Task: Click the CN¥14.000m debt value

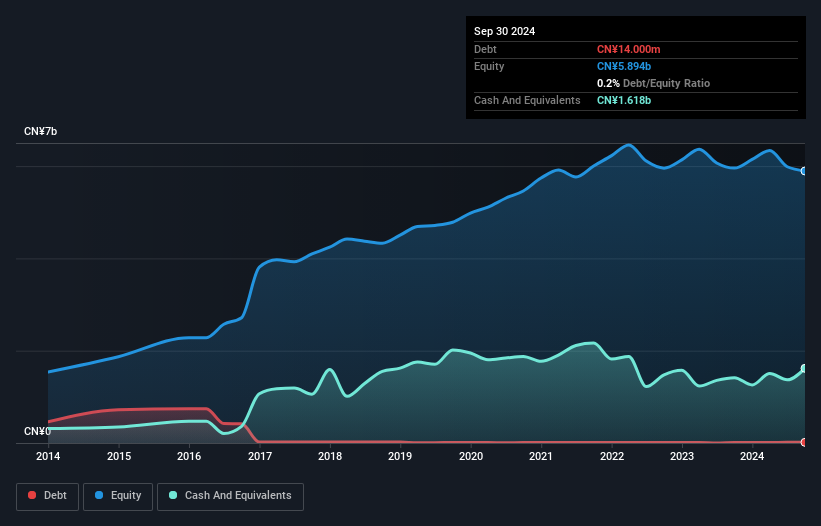Action: [x=628, y=49]
